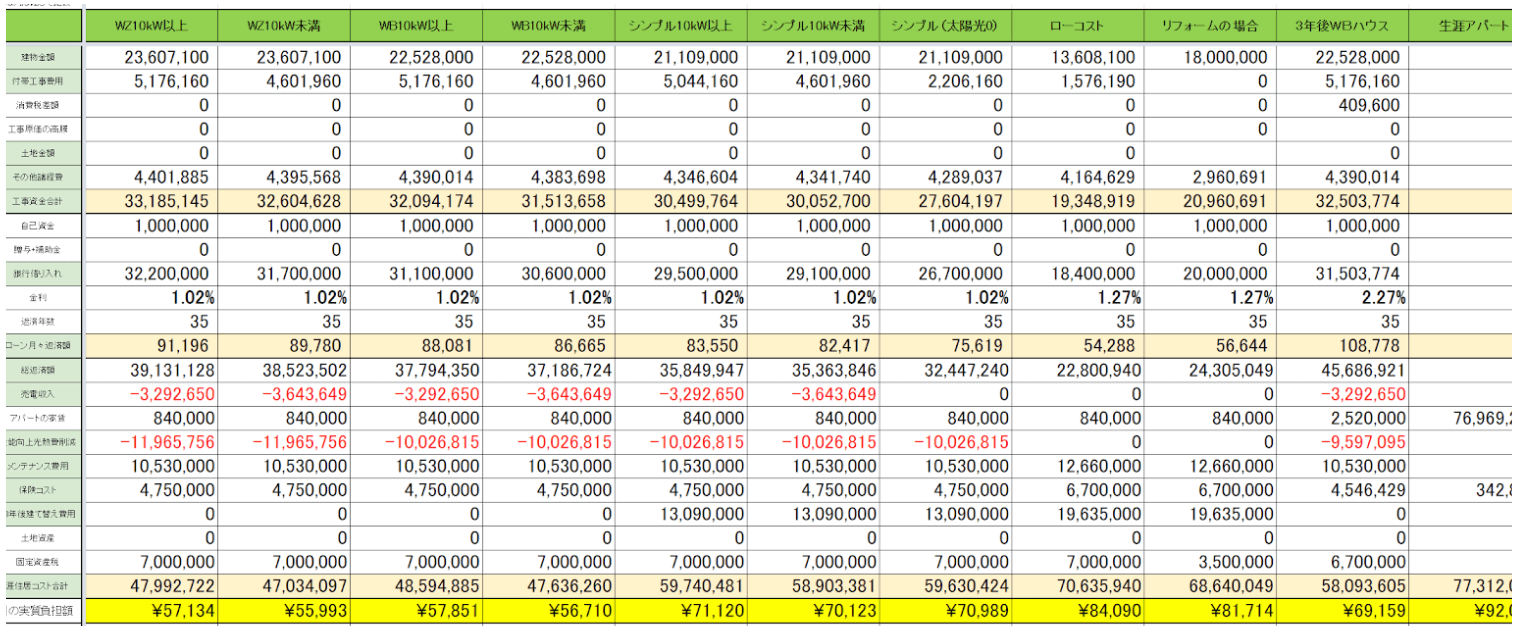Select the シンプル10kW以上 column header
Screen dimensions: 1522x634
pyautogui.click(x=679, y=25)
